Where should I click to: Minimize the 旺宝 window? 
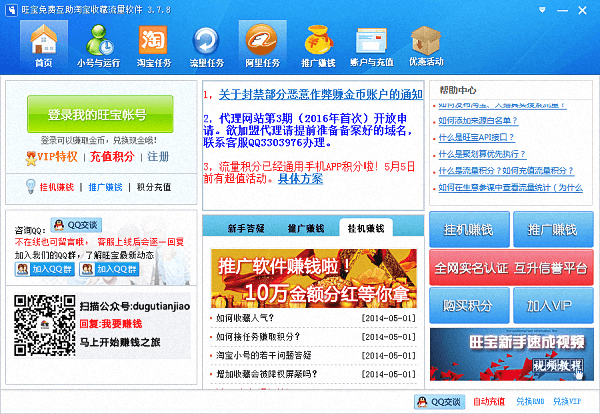[x=562, y=10]
